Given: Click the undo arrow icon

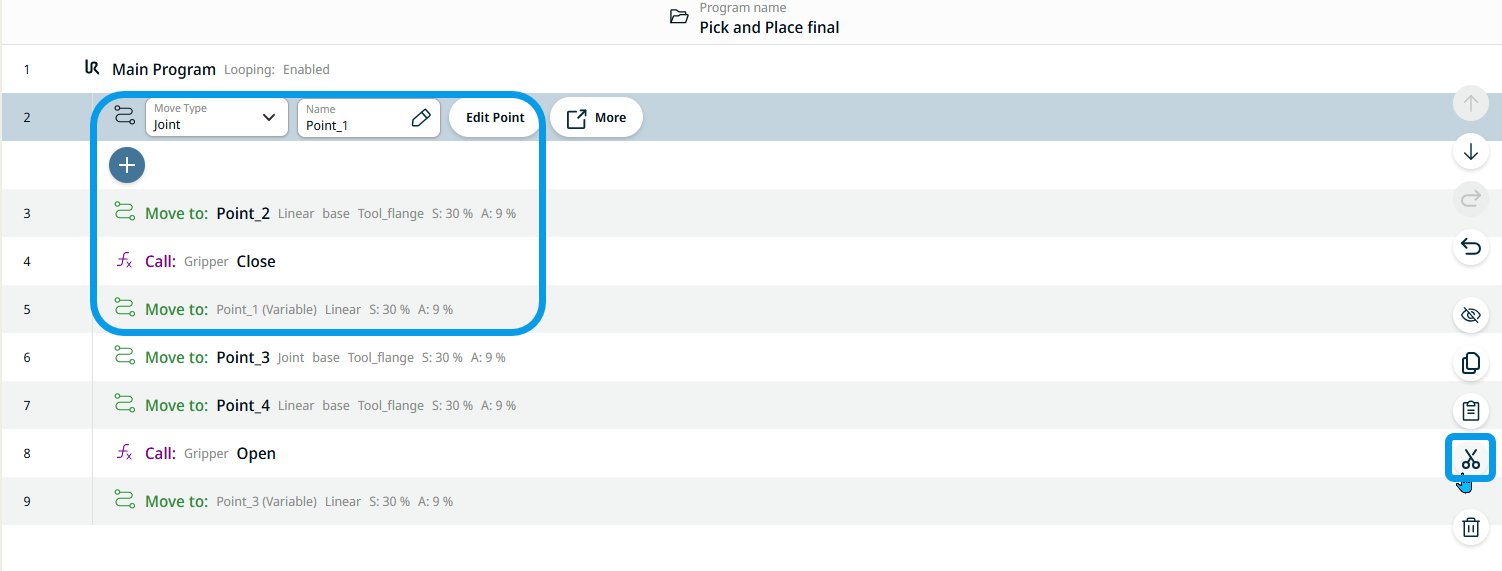Looking at the screenshot, I should click(1470, 247).
